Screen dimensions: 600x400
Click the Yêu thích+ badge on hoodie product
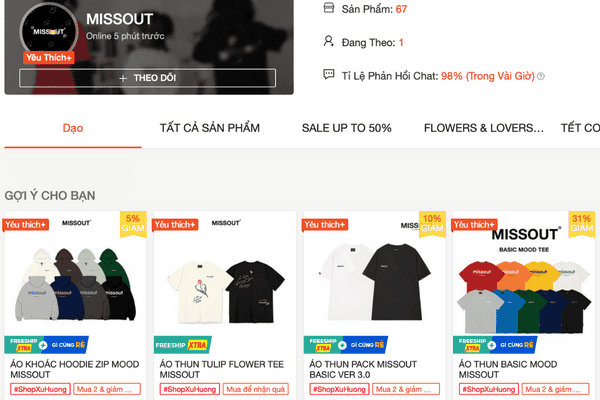(x=26, y=224)
